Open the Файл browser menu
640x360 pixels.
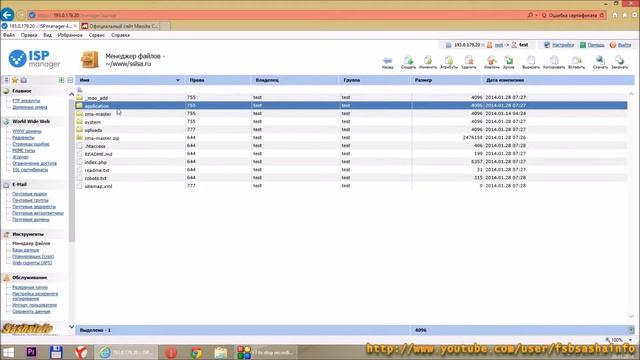tap(9, 35)
